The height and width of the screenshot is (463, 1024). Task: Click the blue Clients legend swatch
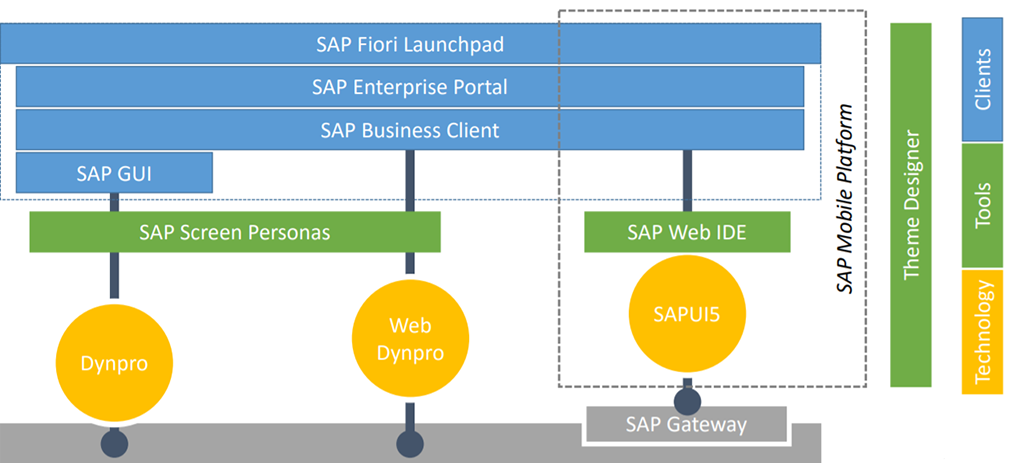pyautogui.click(x=981, y=80)
